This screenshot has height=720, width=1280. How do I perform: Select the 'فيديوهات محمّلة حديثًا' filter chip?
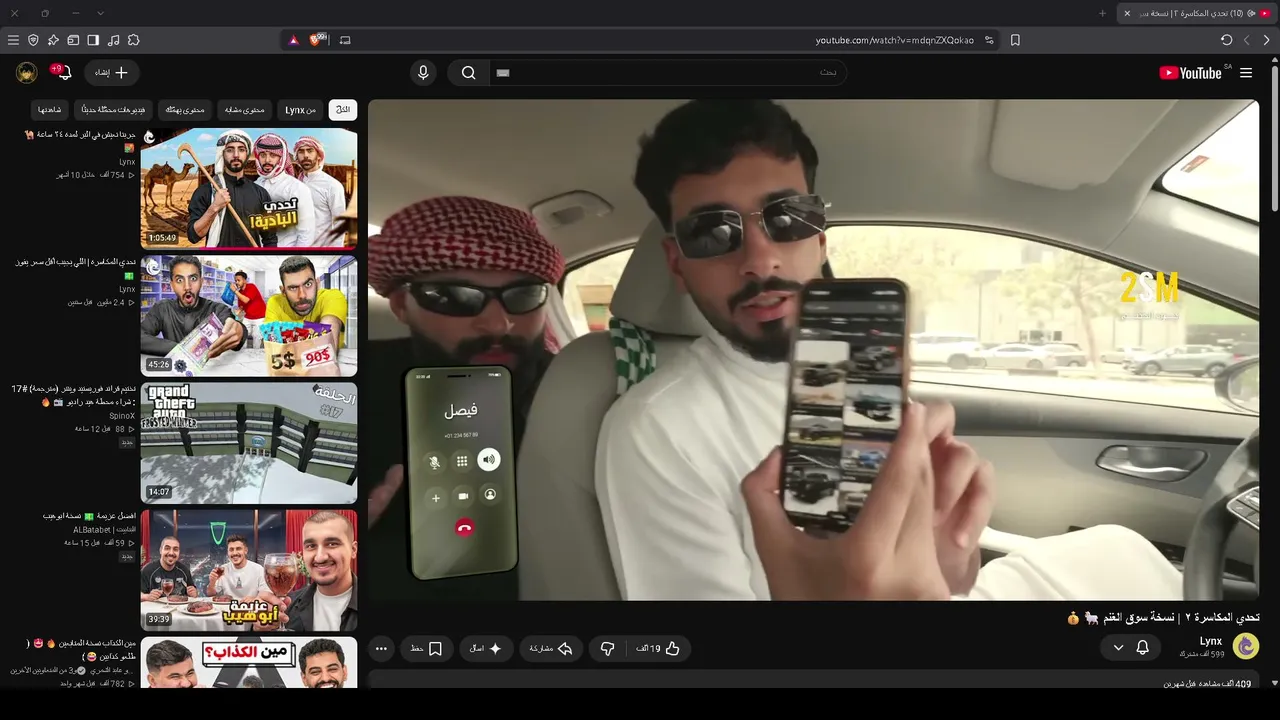[x=113, y=110]
